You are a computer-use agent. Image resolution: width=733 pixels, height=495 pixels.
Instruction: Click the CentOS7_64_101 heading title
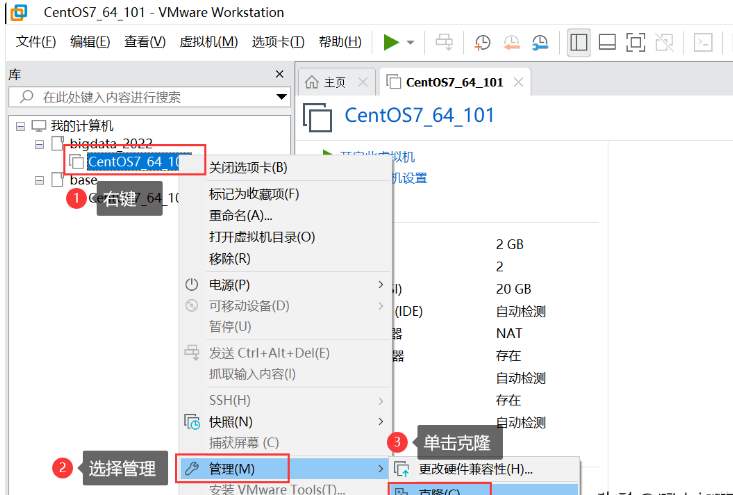pyautogui.click(x=419, y=115)
